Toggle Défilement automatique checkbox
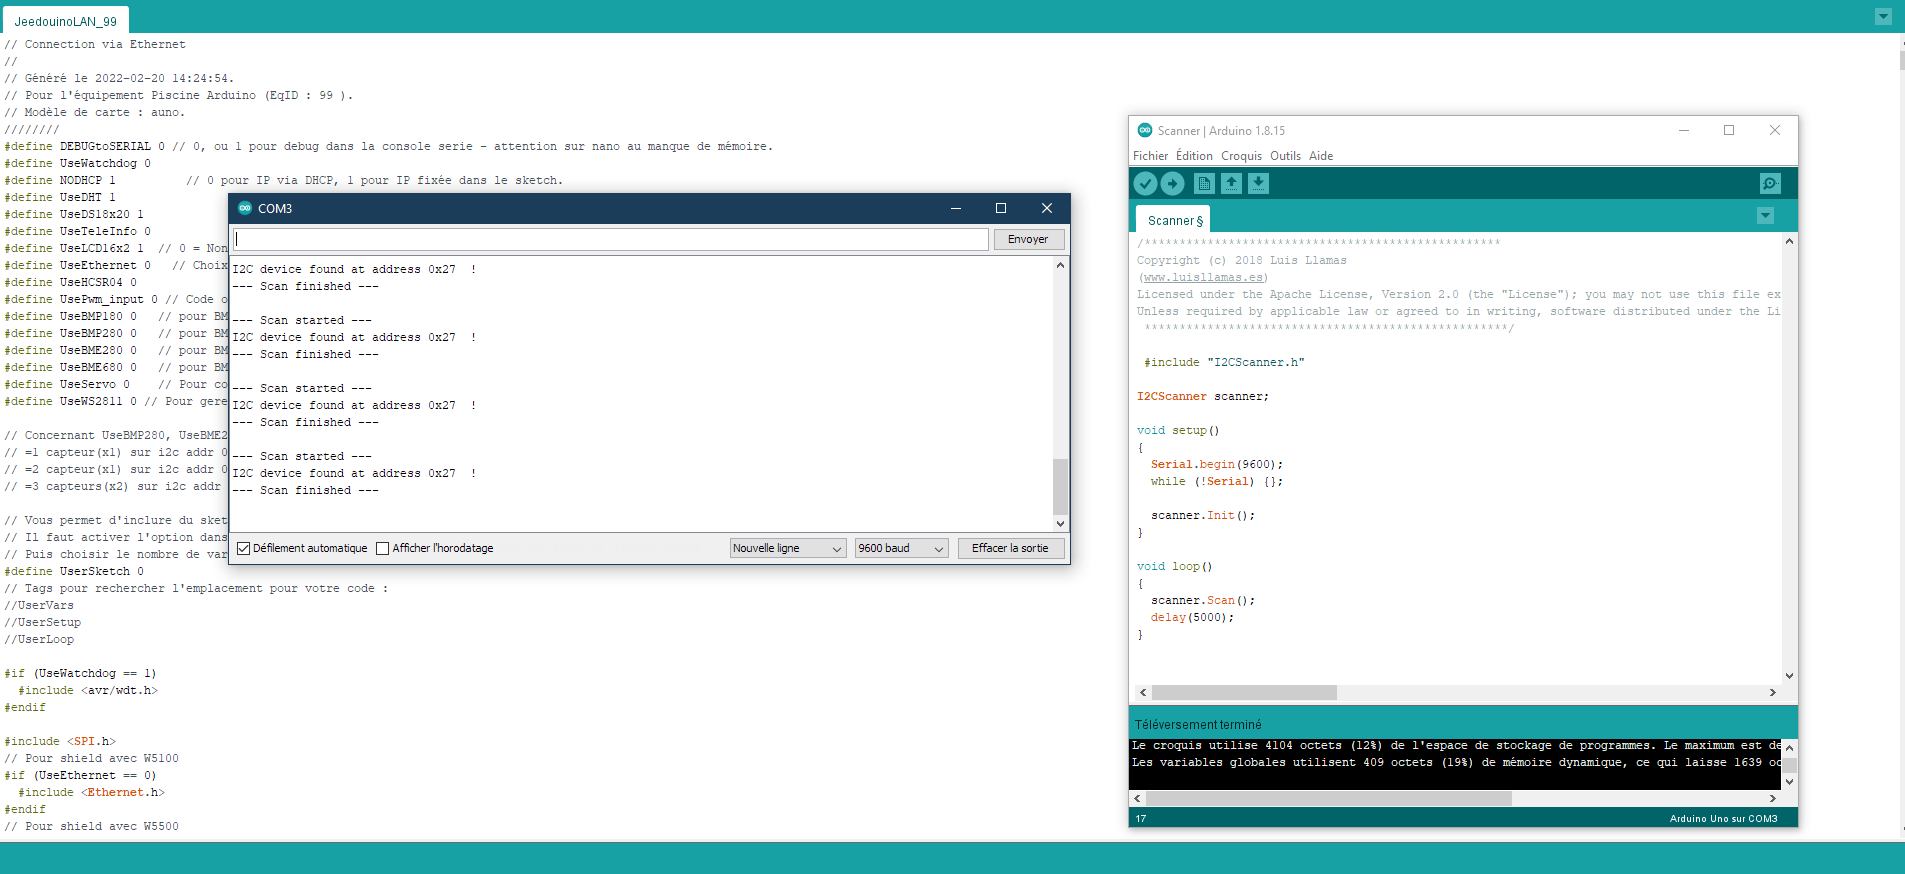Viewport: 1905px width, 874px height. (x=243, y=548)
